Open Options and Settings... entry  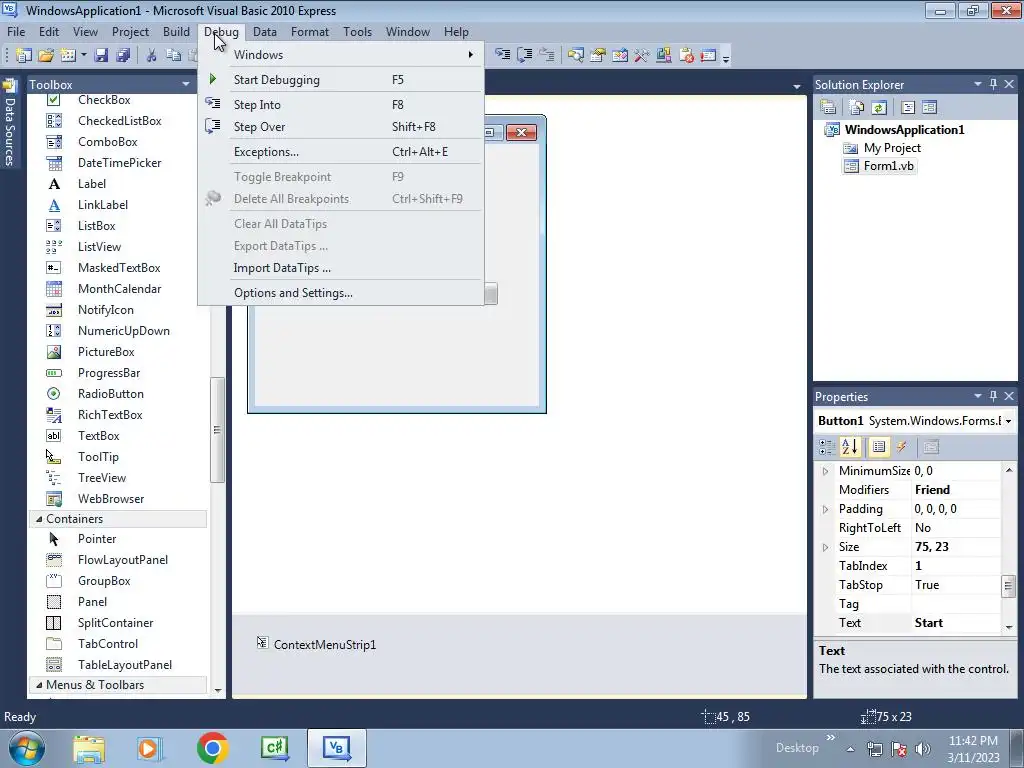point(341,293)
